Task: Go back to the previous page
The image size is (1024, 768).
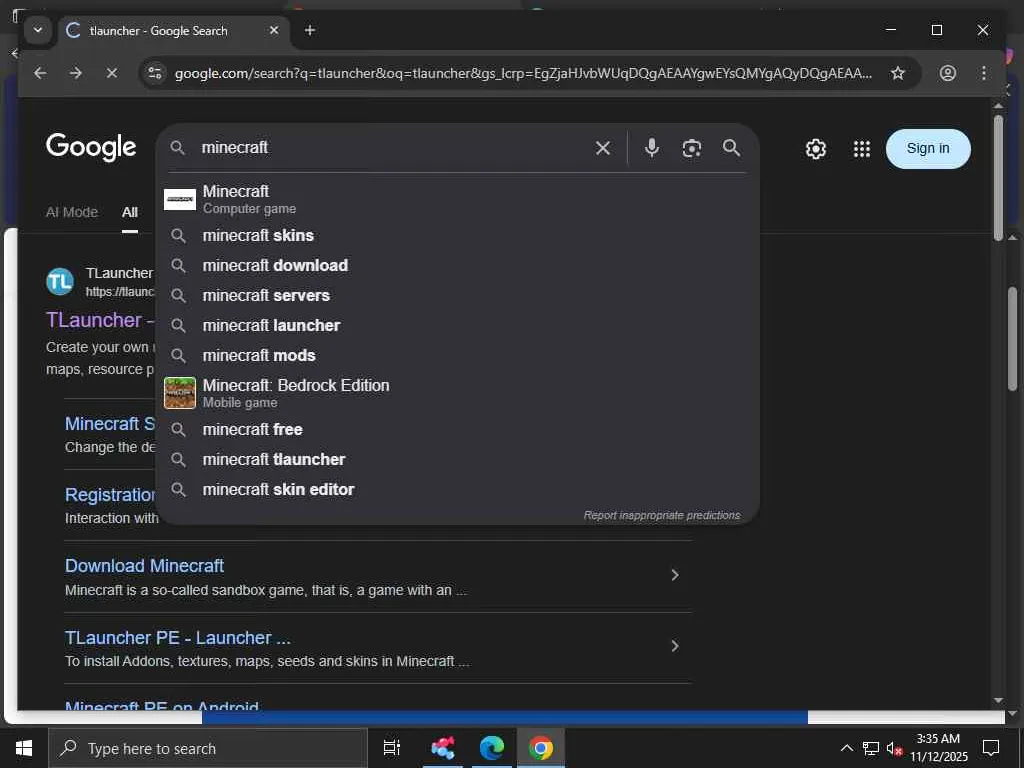Action: point(40,73)
